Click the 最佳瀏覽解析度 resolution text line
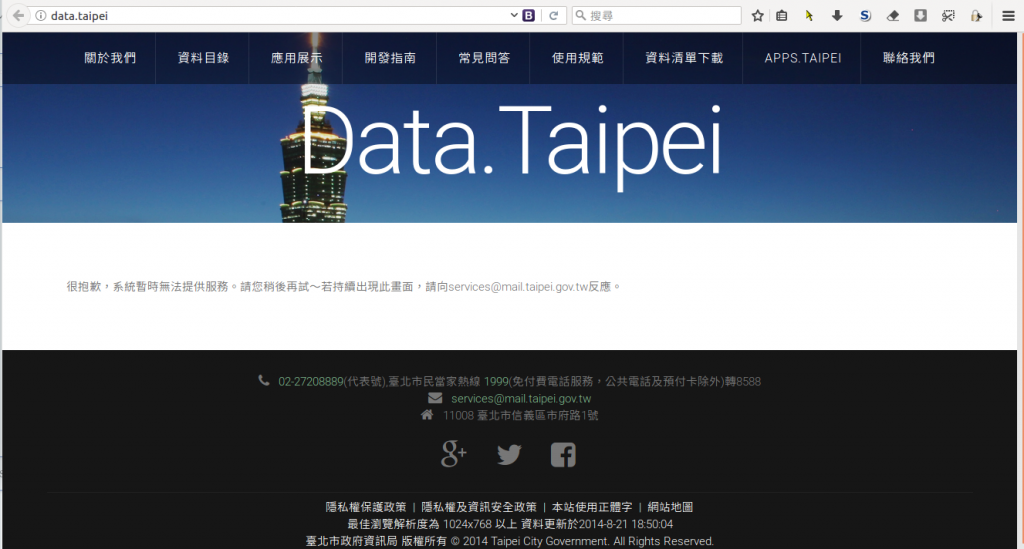The width and height of the screenshot is (1024, 549). (x=510, y=524)
